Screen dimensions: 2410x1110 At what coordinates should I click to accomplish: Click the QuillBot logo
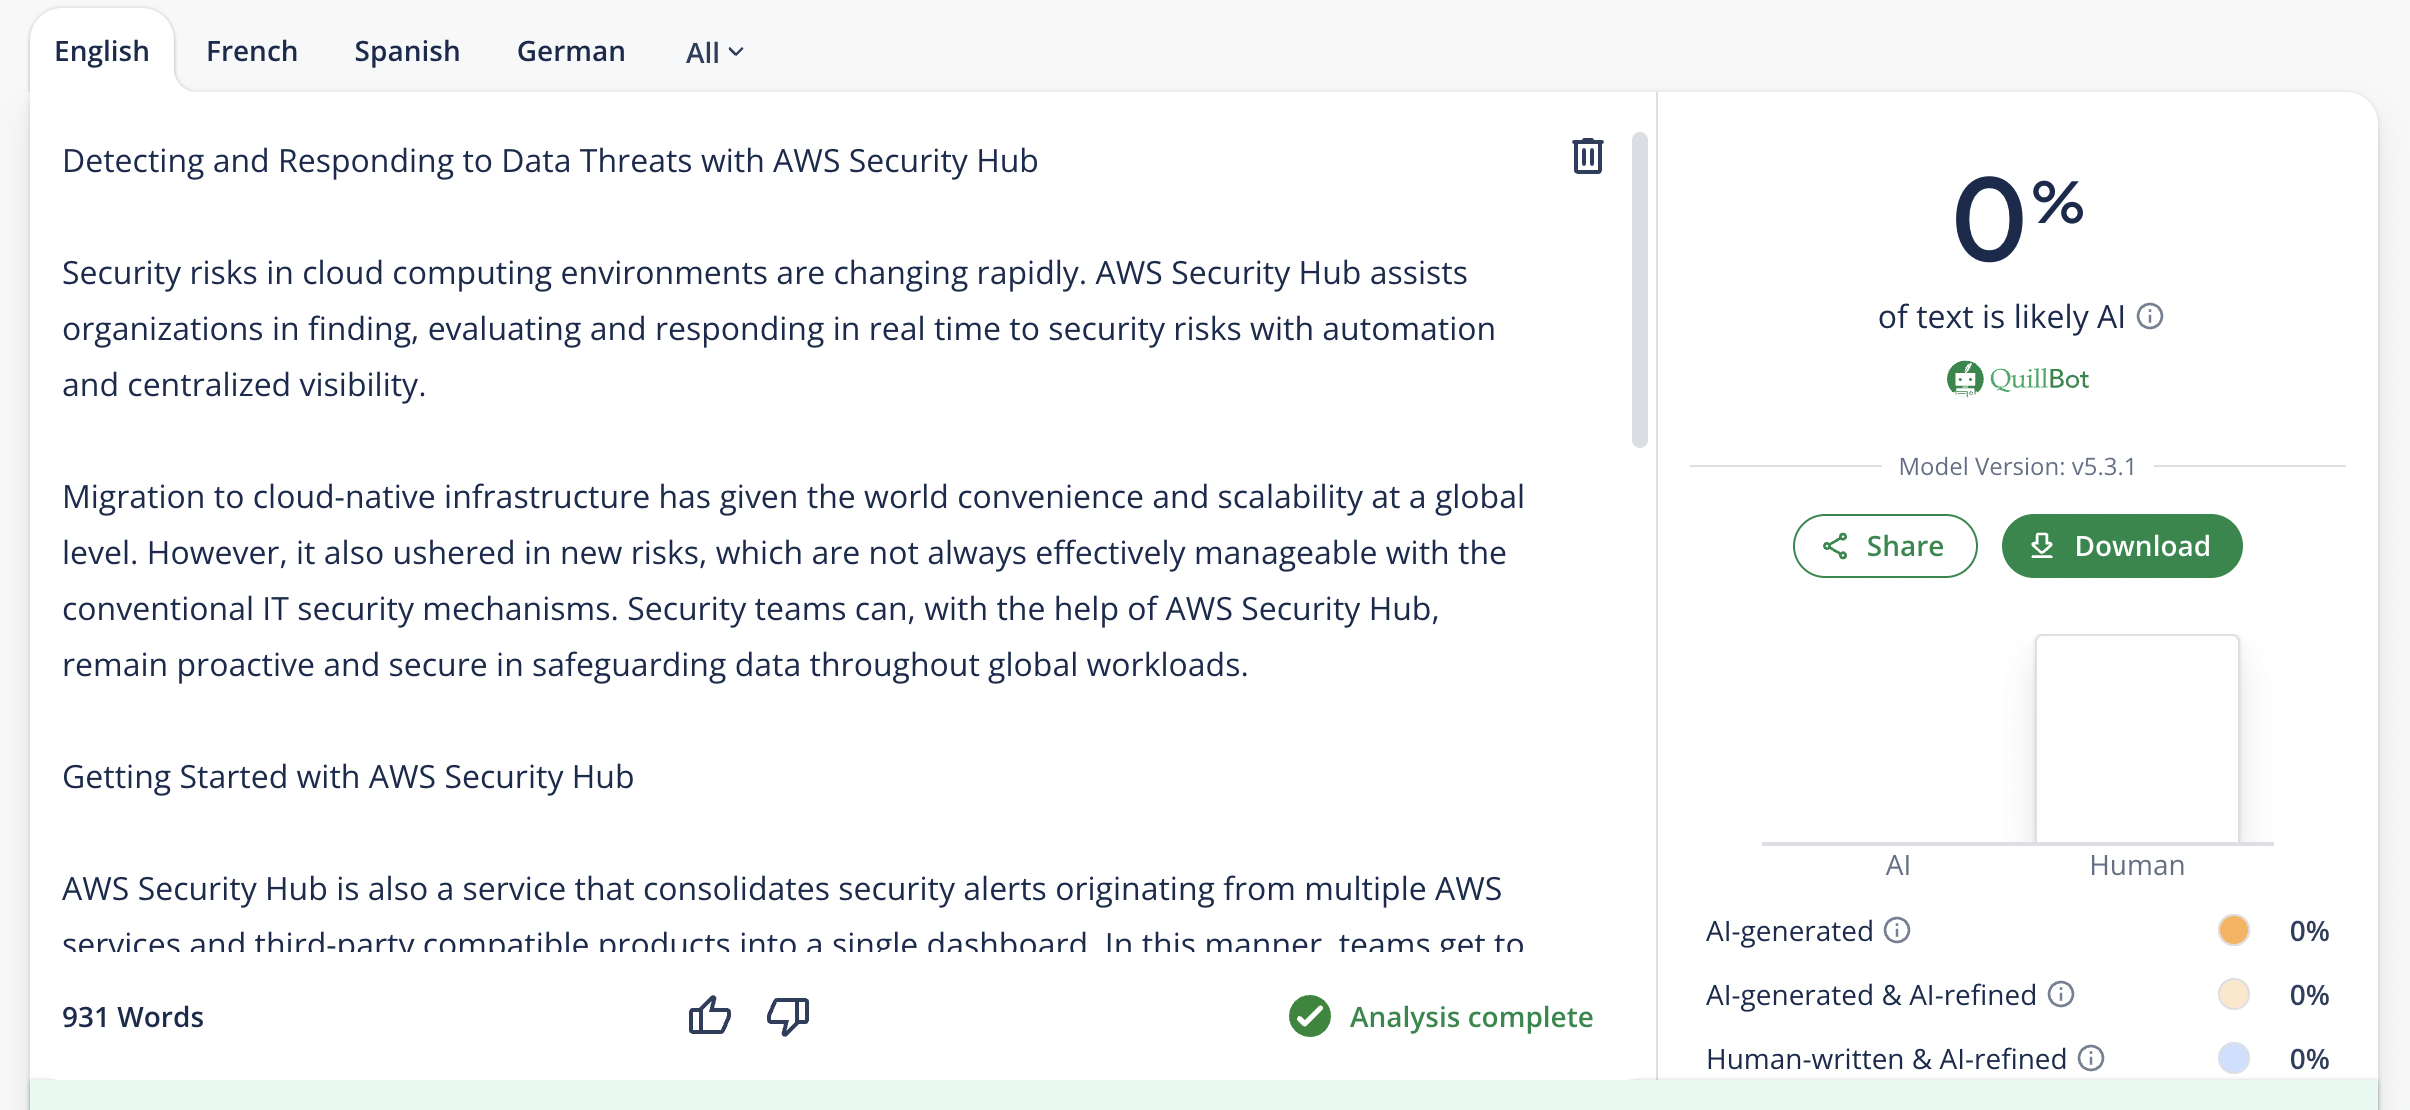(2018, 379)
